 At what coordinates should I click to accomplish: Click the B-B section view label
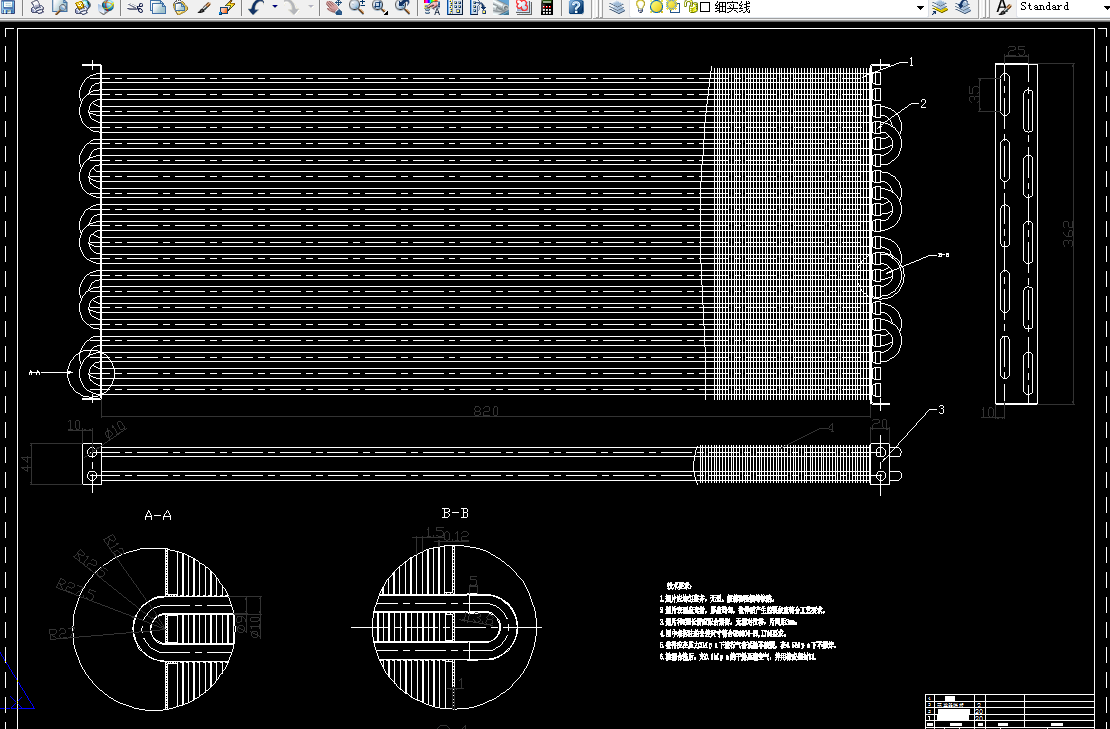point(455,513)
